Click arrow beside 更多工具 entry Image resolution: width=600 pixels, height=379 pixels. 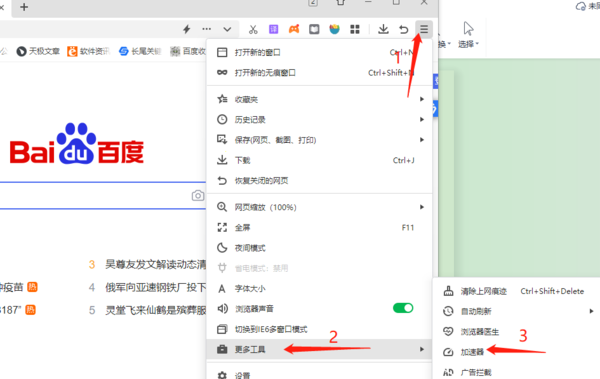tap(422, 349)
